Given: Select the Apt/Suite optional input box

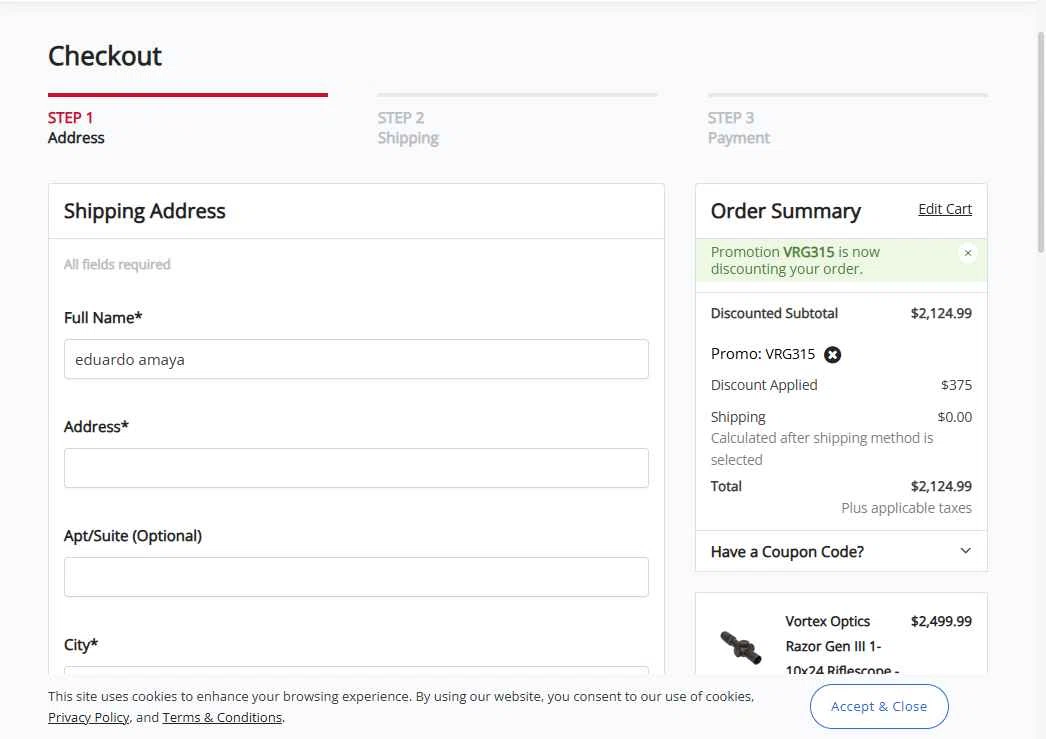Looking at the screenshot, I should click(356, 577).
